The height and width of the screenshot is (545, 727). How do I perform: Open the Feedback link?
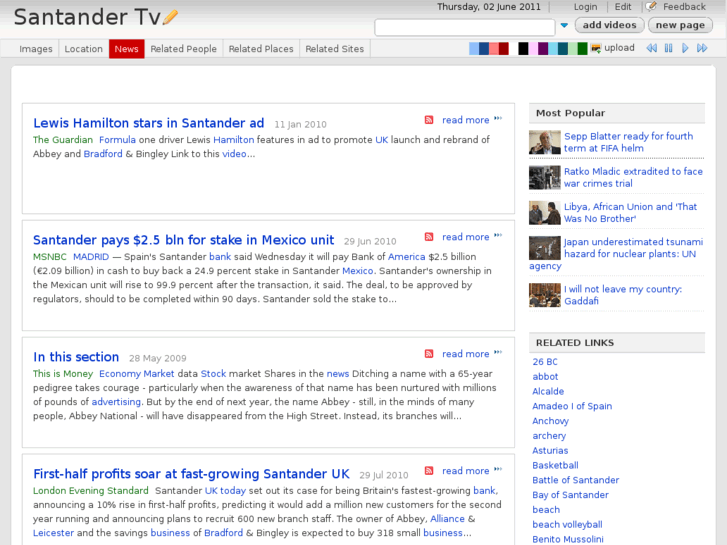[x=684, y=6]
